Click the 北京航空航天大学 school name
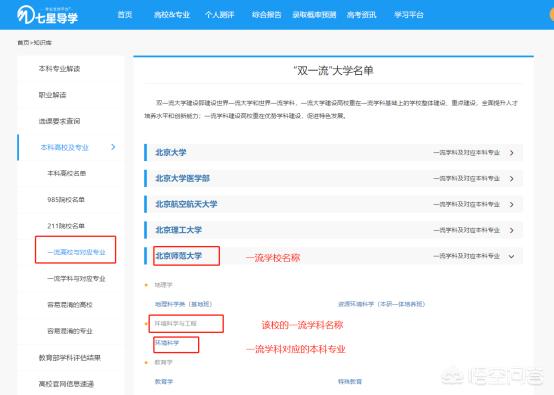554x395 pixels. [x=186, y=204]
